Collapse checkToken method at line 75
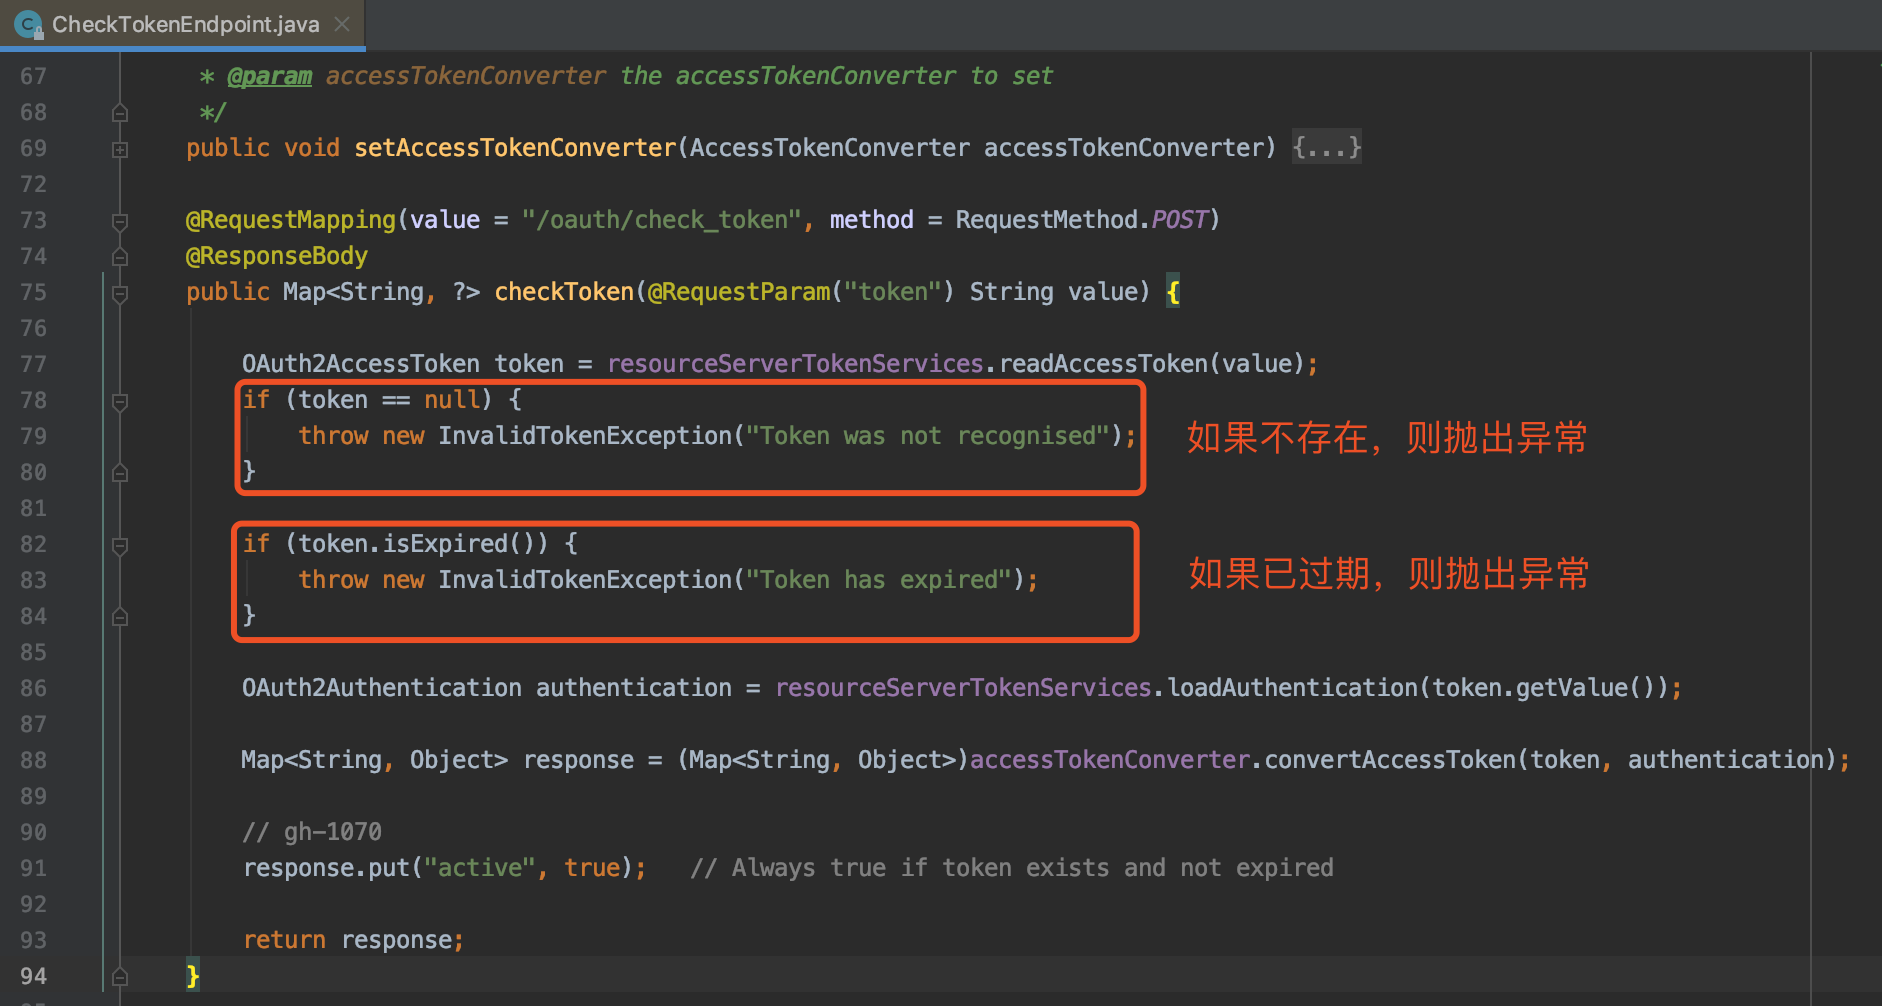The height and width of the screenshot is (1006, 1882). 120,293
